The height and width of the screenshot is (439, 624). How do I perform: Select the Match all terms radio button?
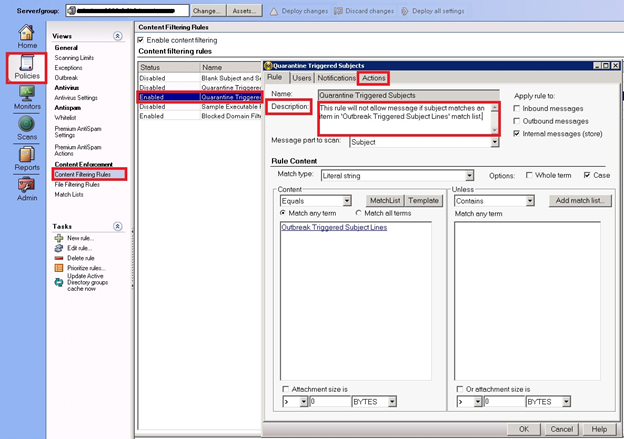pos(358,213)
